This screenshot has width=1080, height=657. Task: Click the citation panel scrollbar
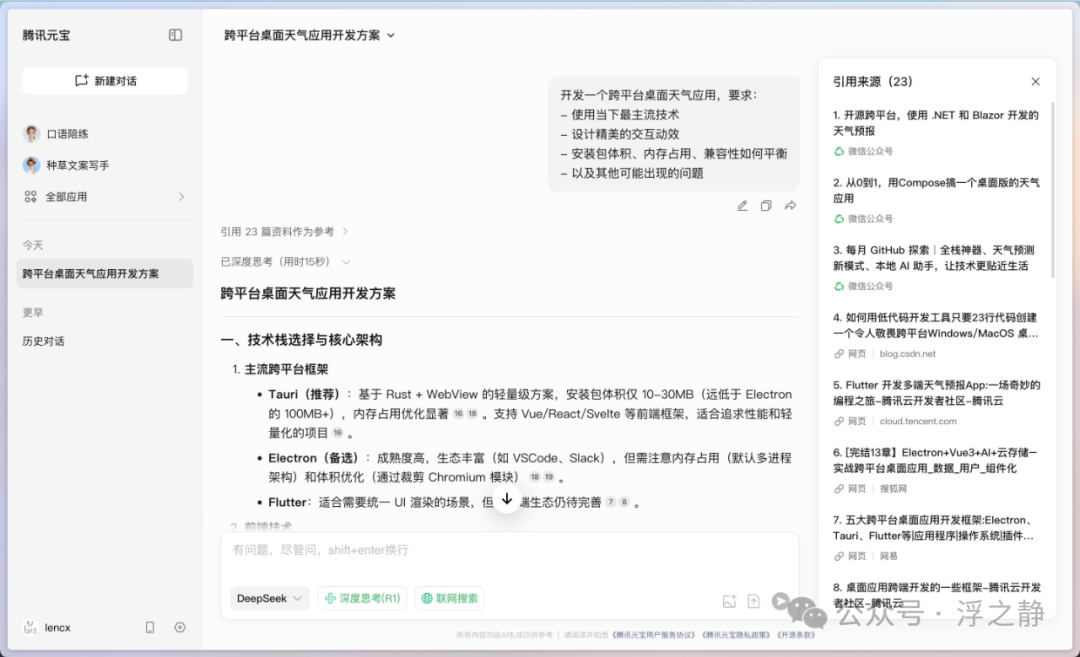(1052, 189)
